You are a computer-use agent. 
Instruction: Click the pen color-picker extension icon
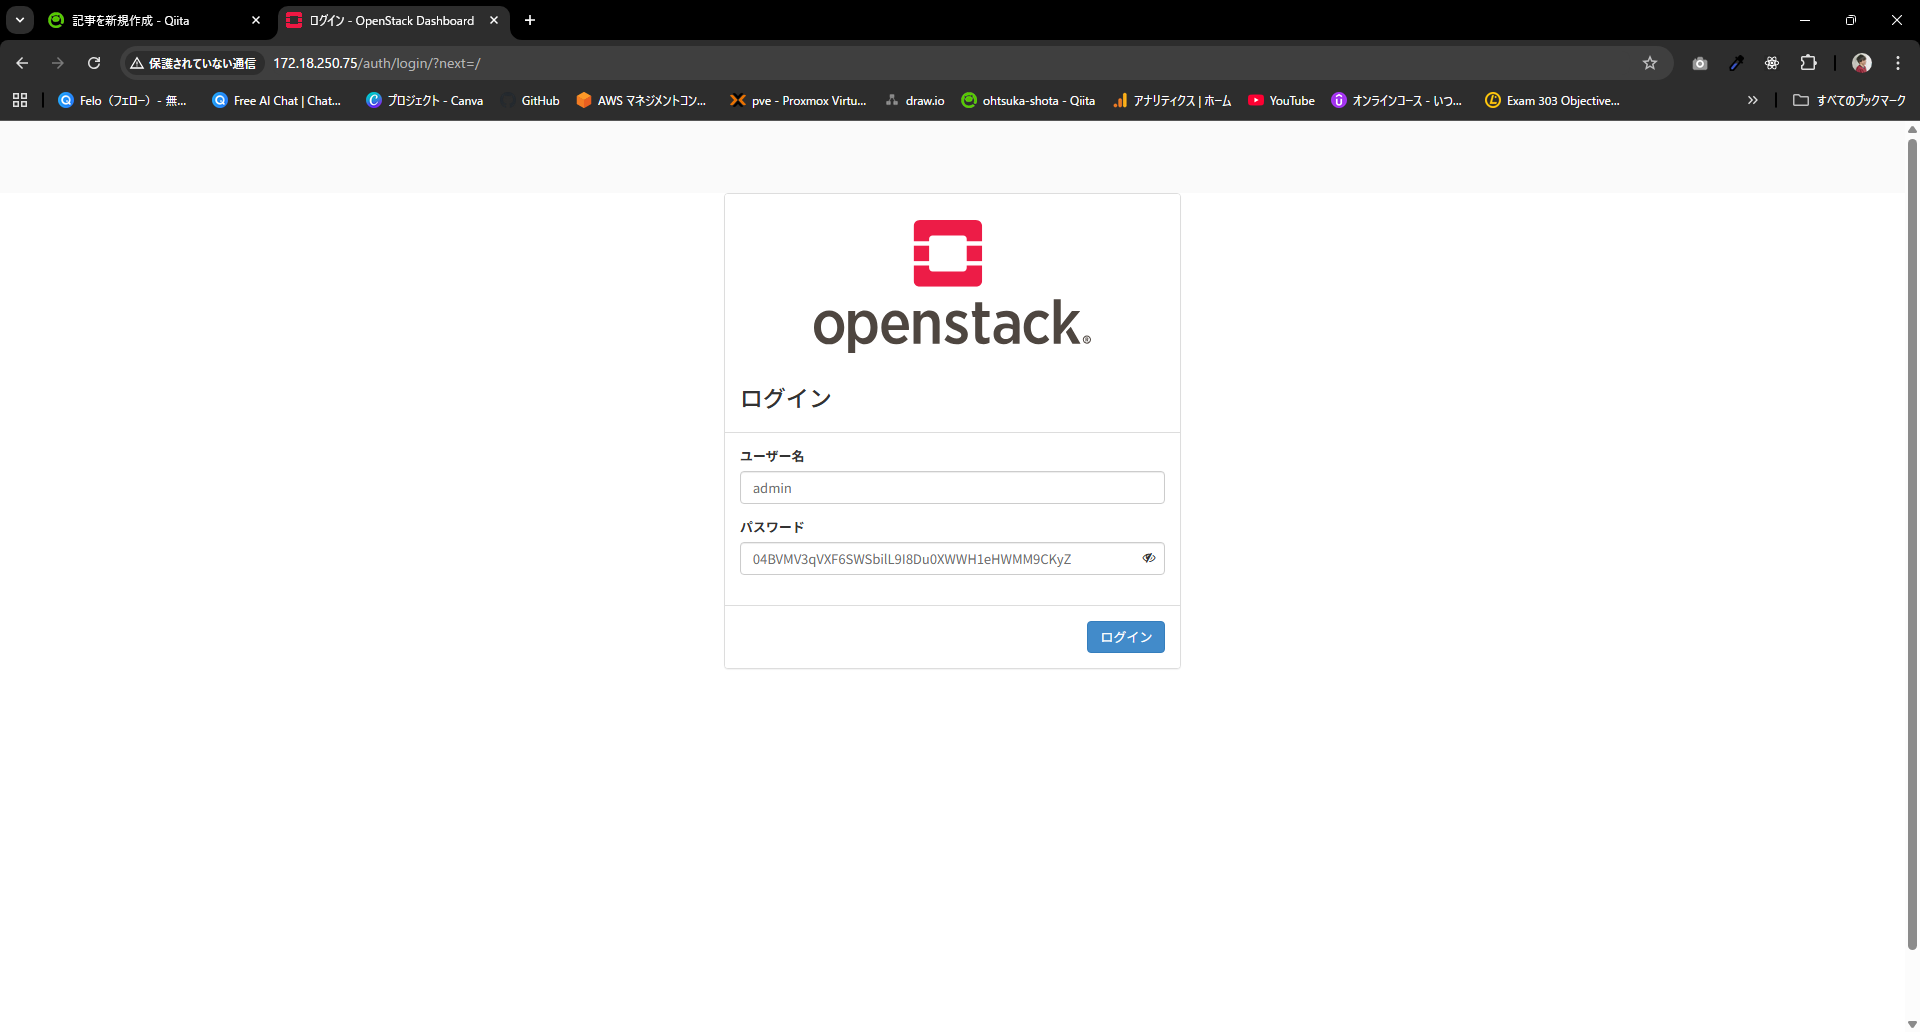[1736, 63]
